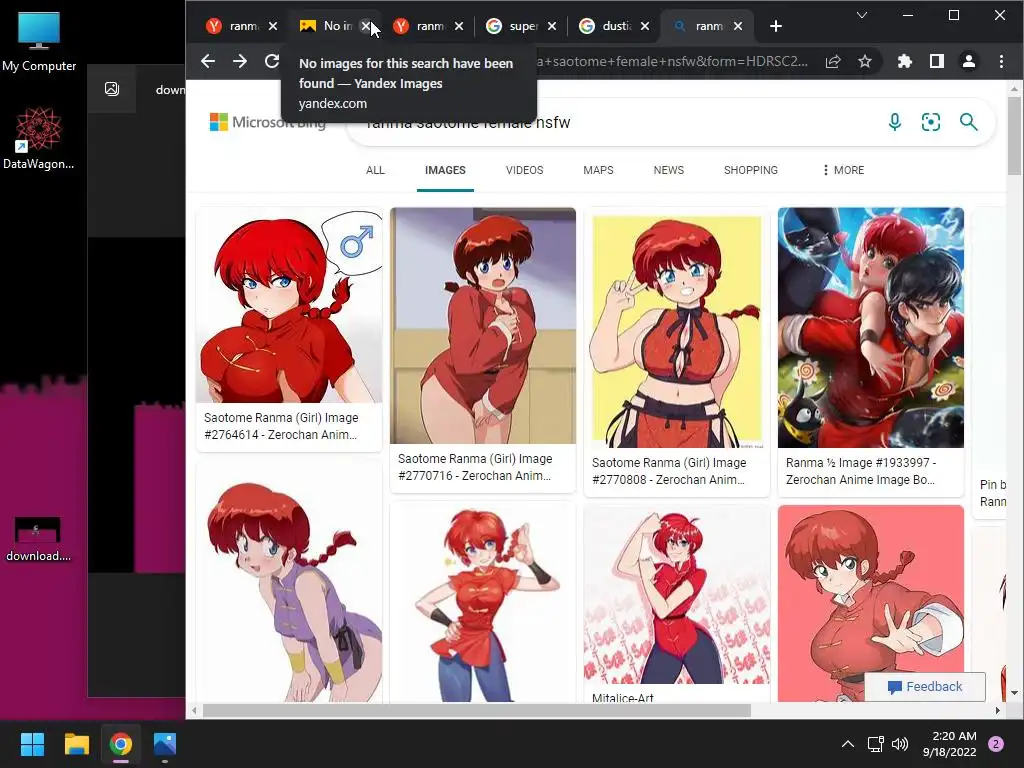Open the notifications badge in the tray

pos(996,744)
